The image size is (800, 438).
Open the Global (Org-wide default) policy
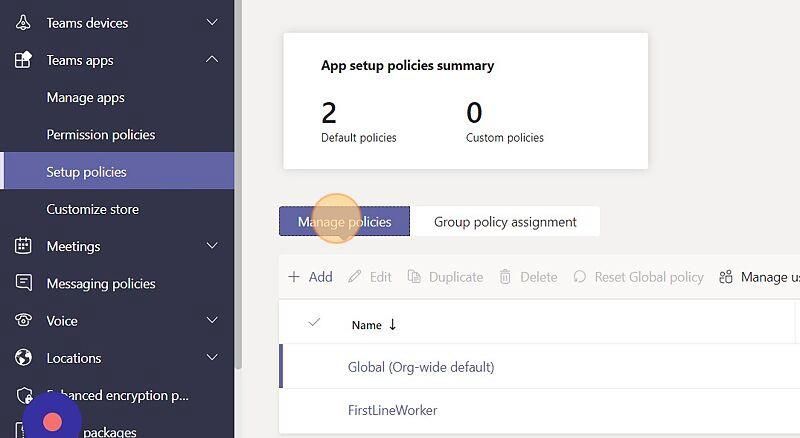421,367
